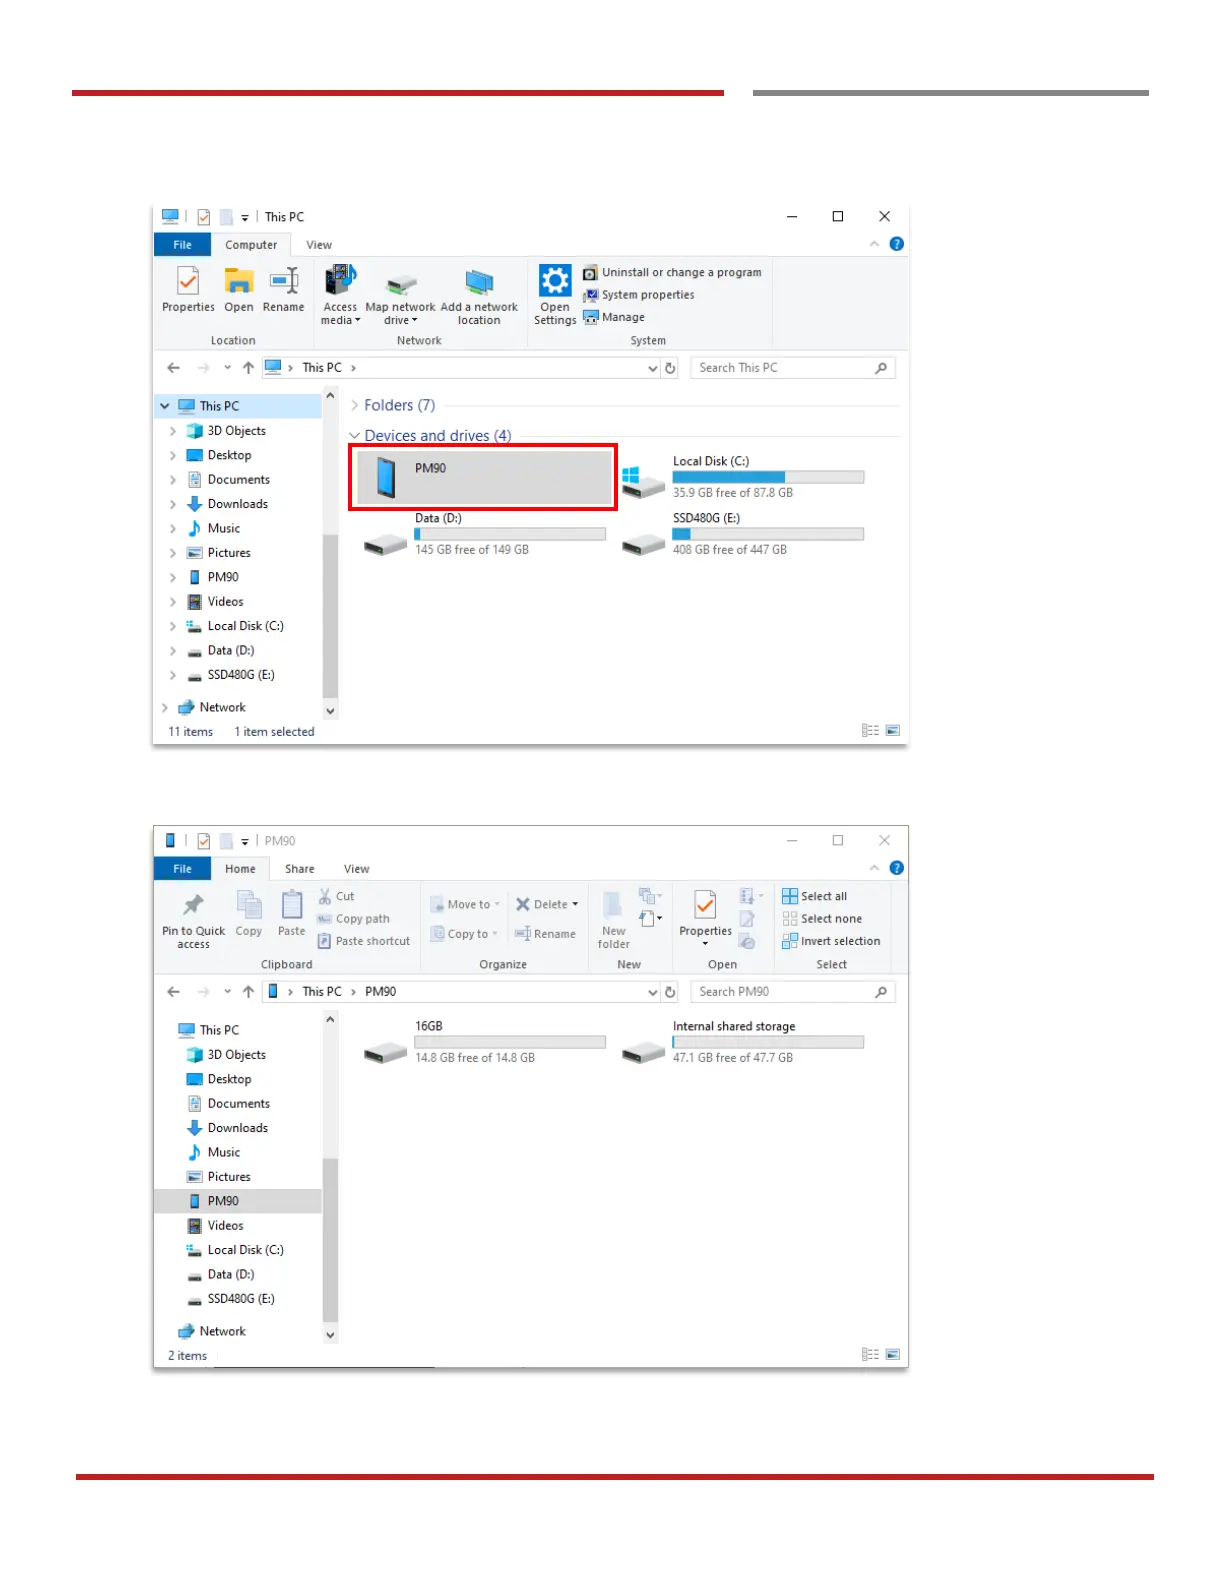Refresh the This PC address bar
1224x1584 pixels.
click(x=670, y=368)
